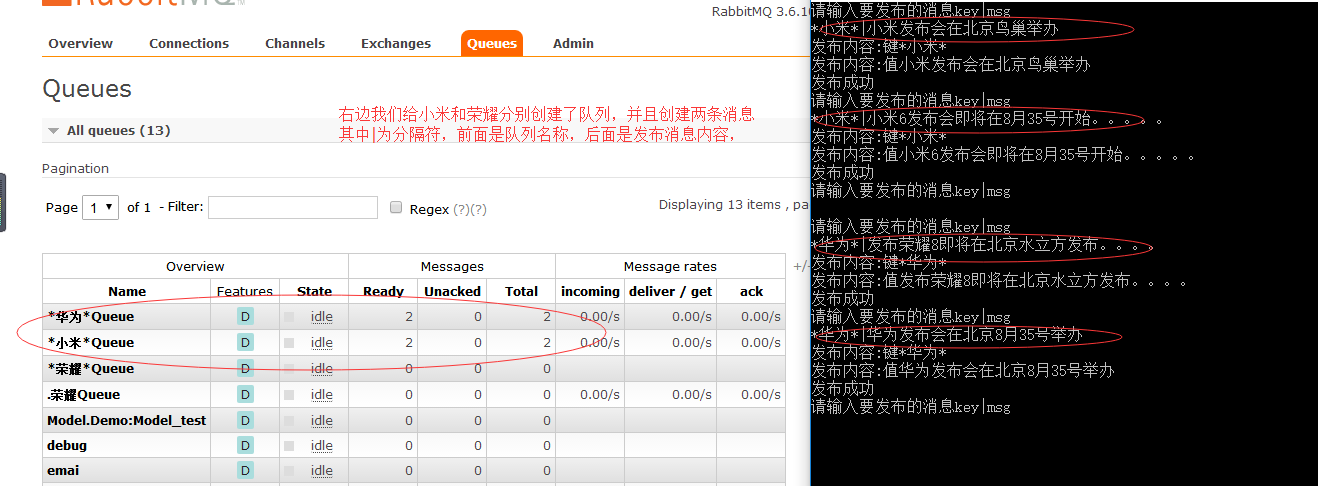The width and height of the screenshot is (1318, 486).
Task: Sort by the Unacked column header
Action: click(x=454, y=292)
